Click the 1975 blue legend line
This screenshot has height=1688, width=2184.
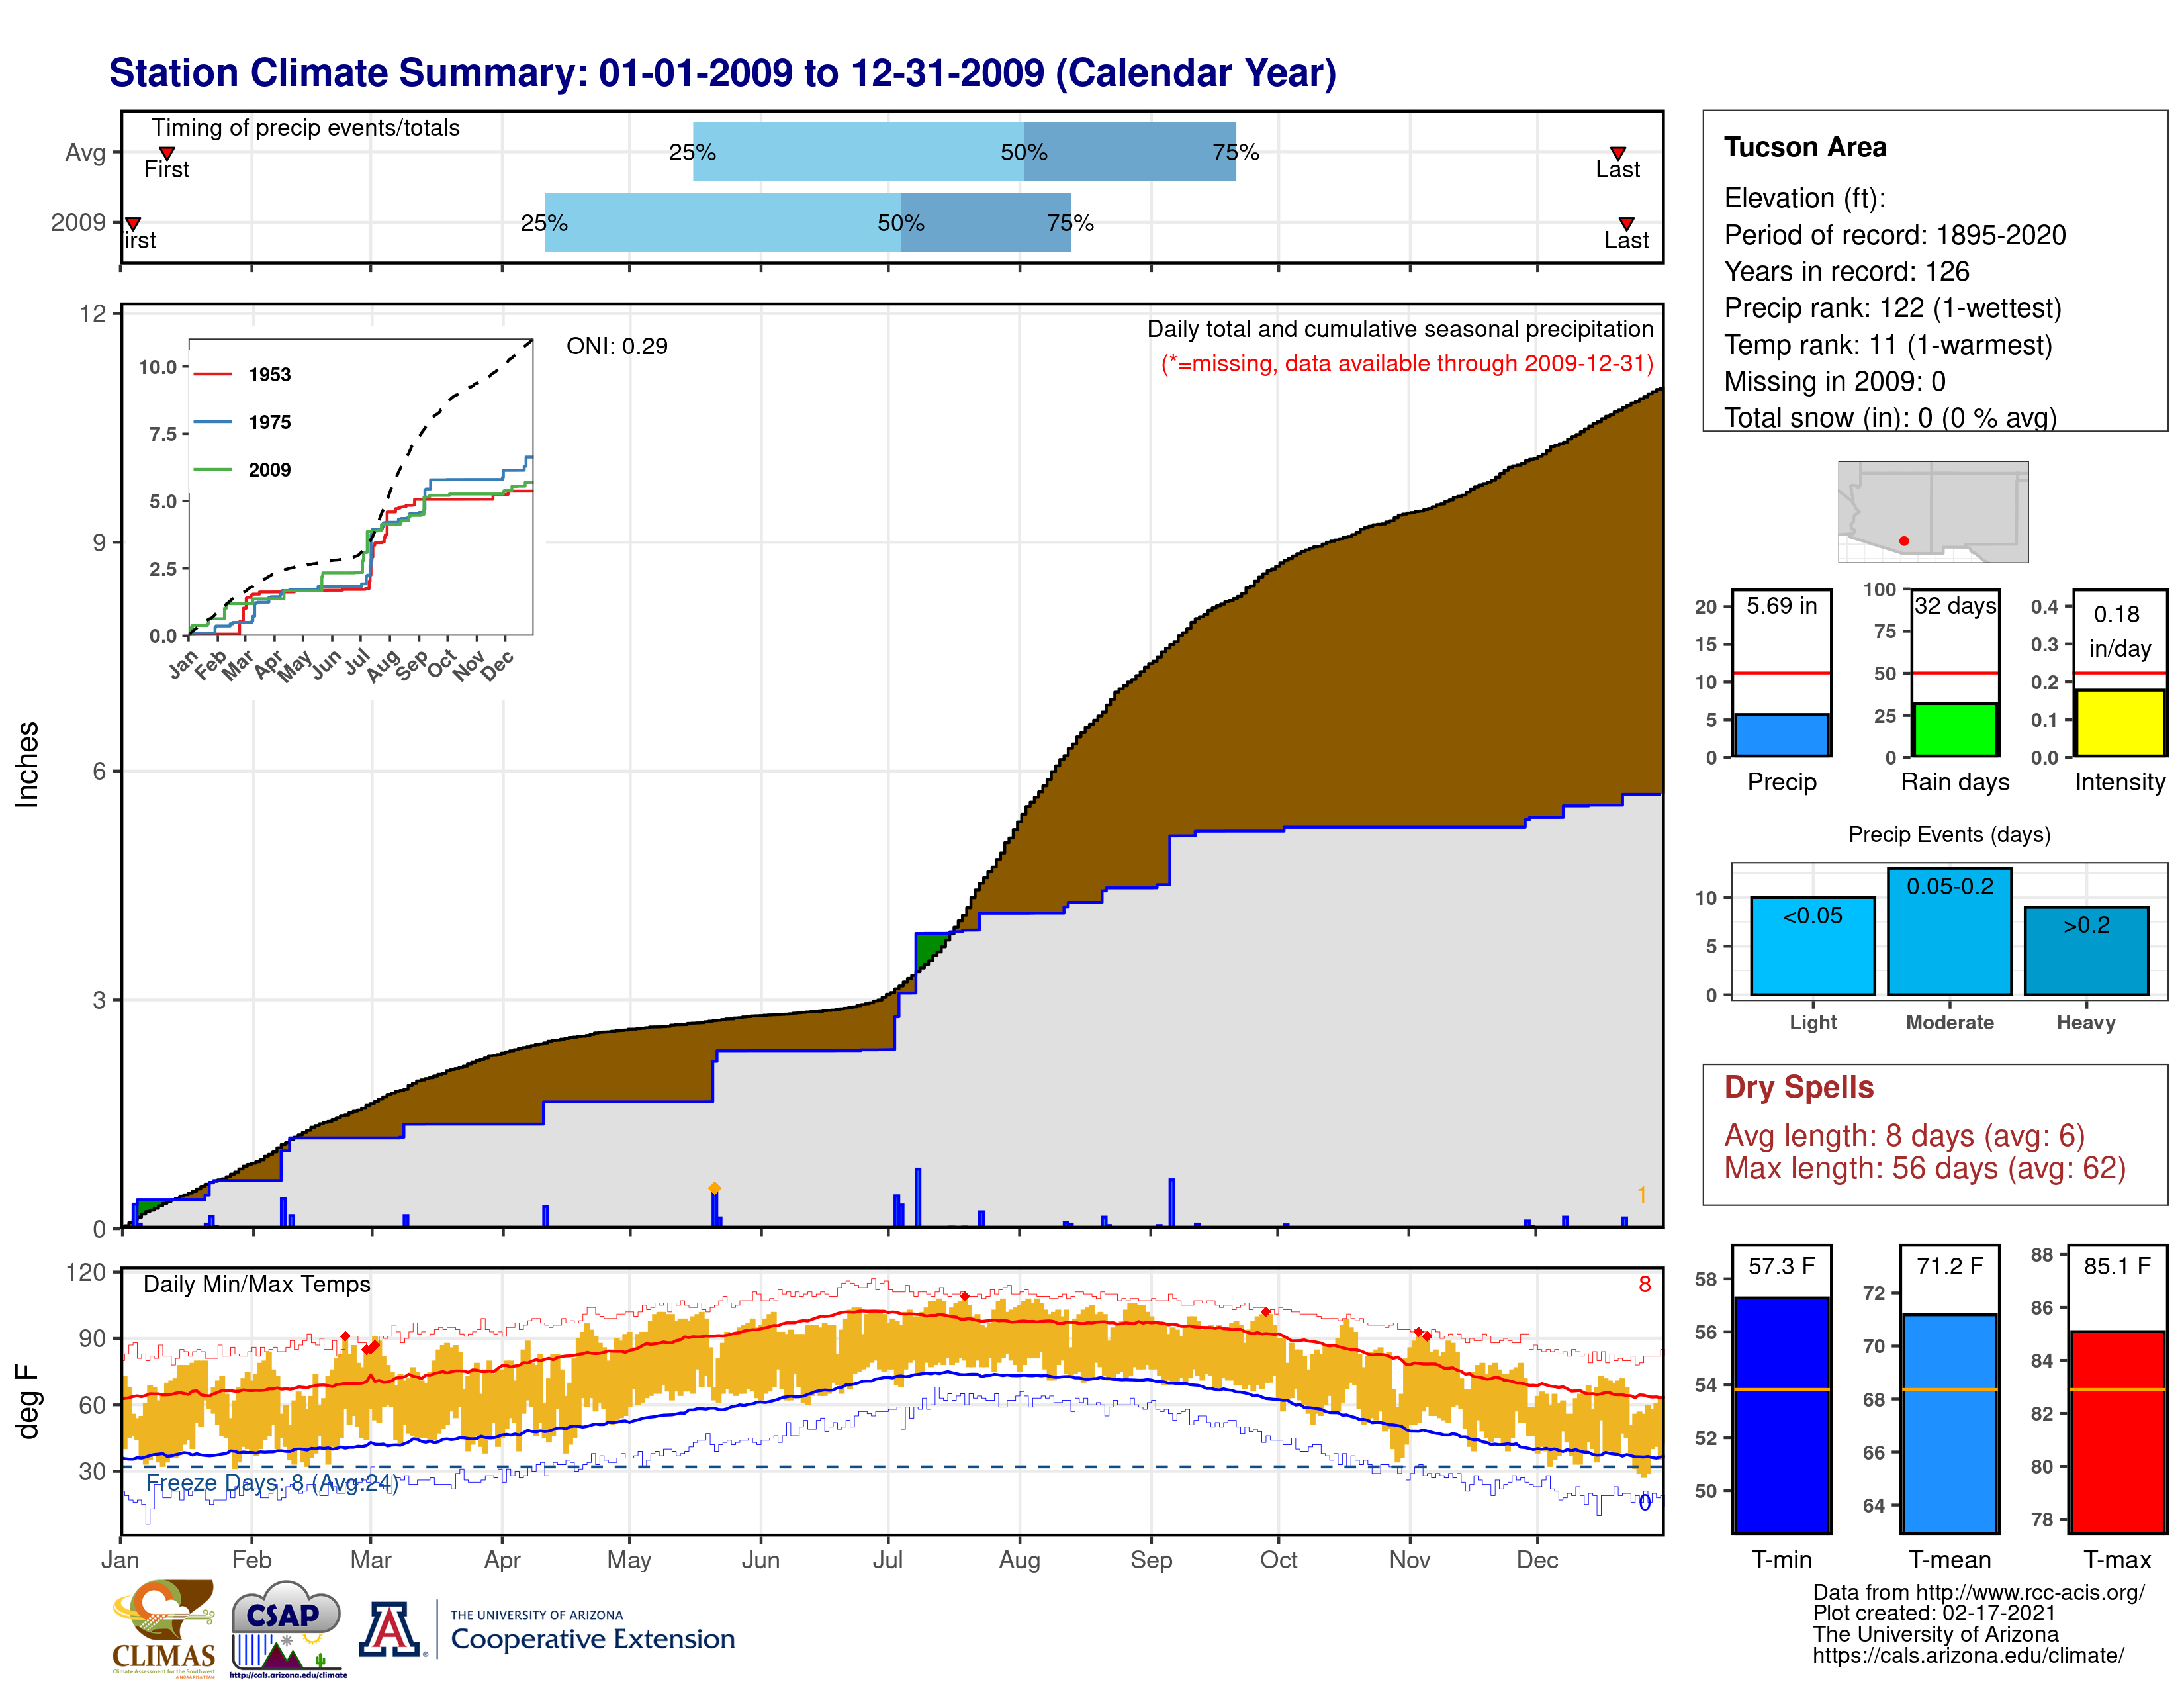point(212,422)
